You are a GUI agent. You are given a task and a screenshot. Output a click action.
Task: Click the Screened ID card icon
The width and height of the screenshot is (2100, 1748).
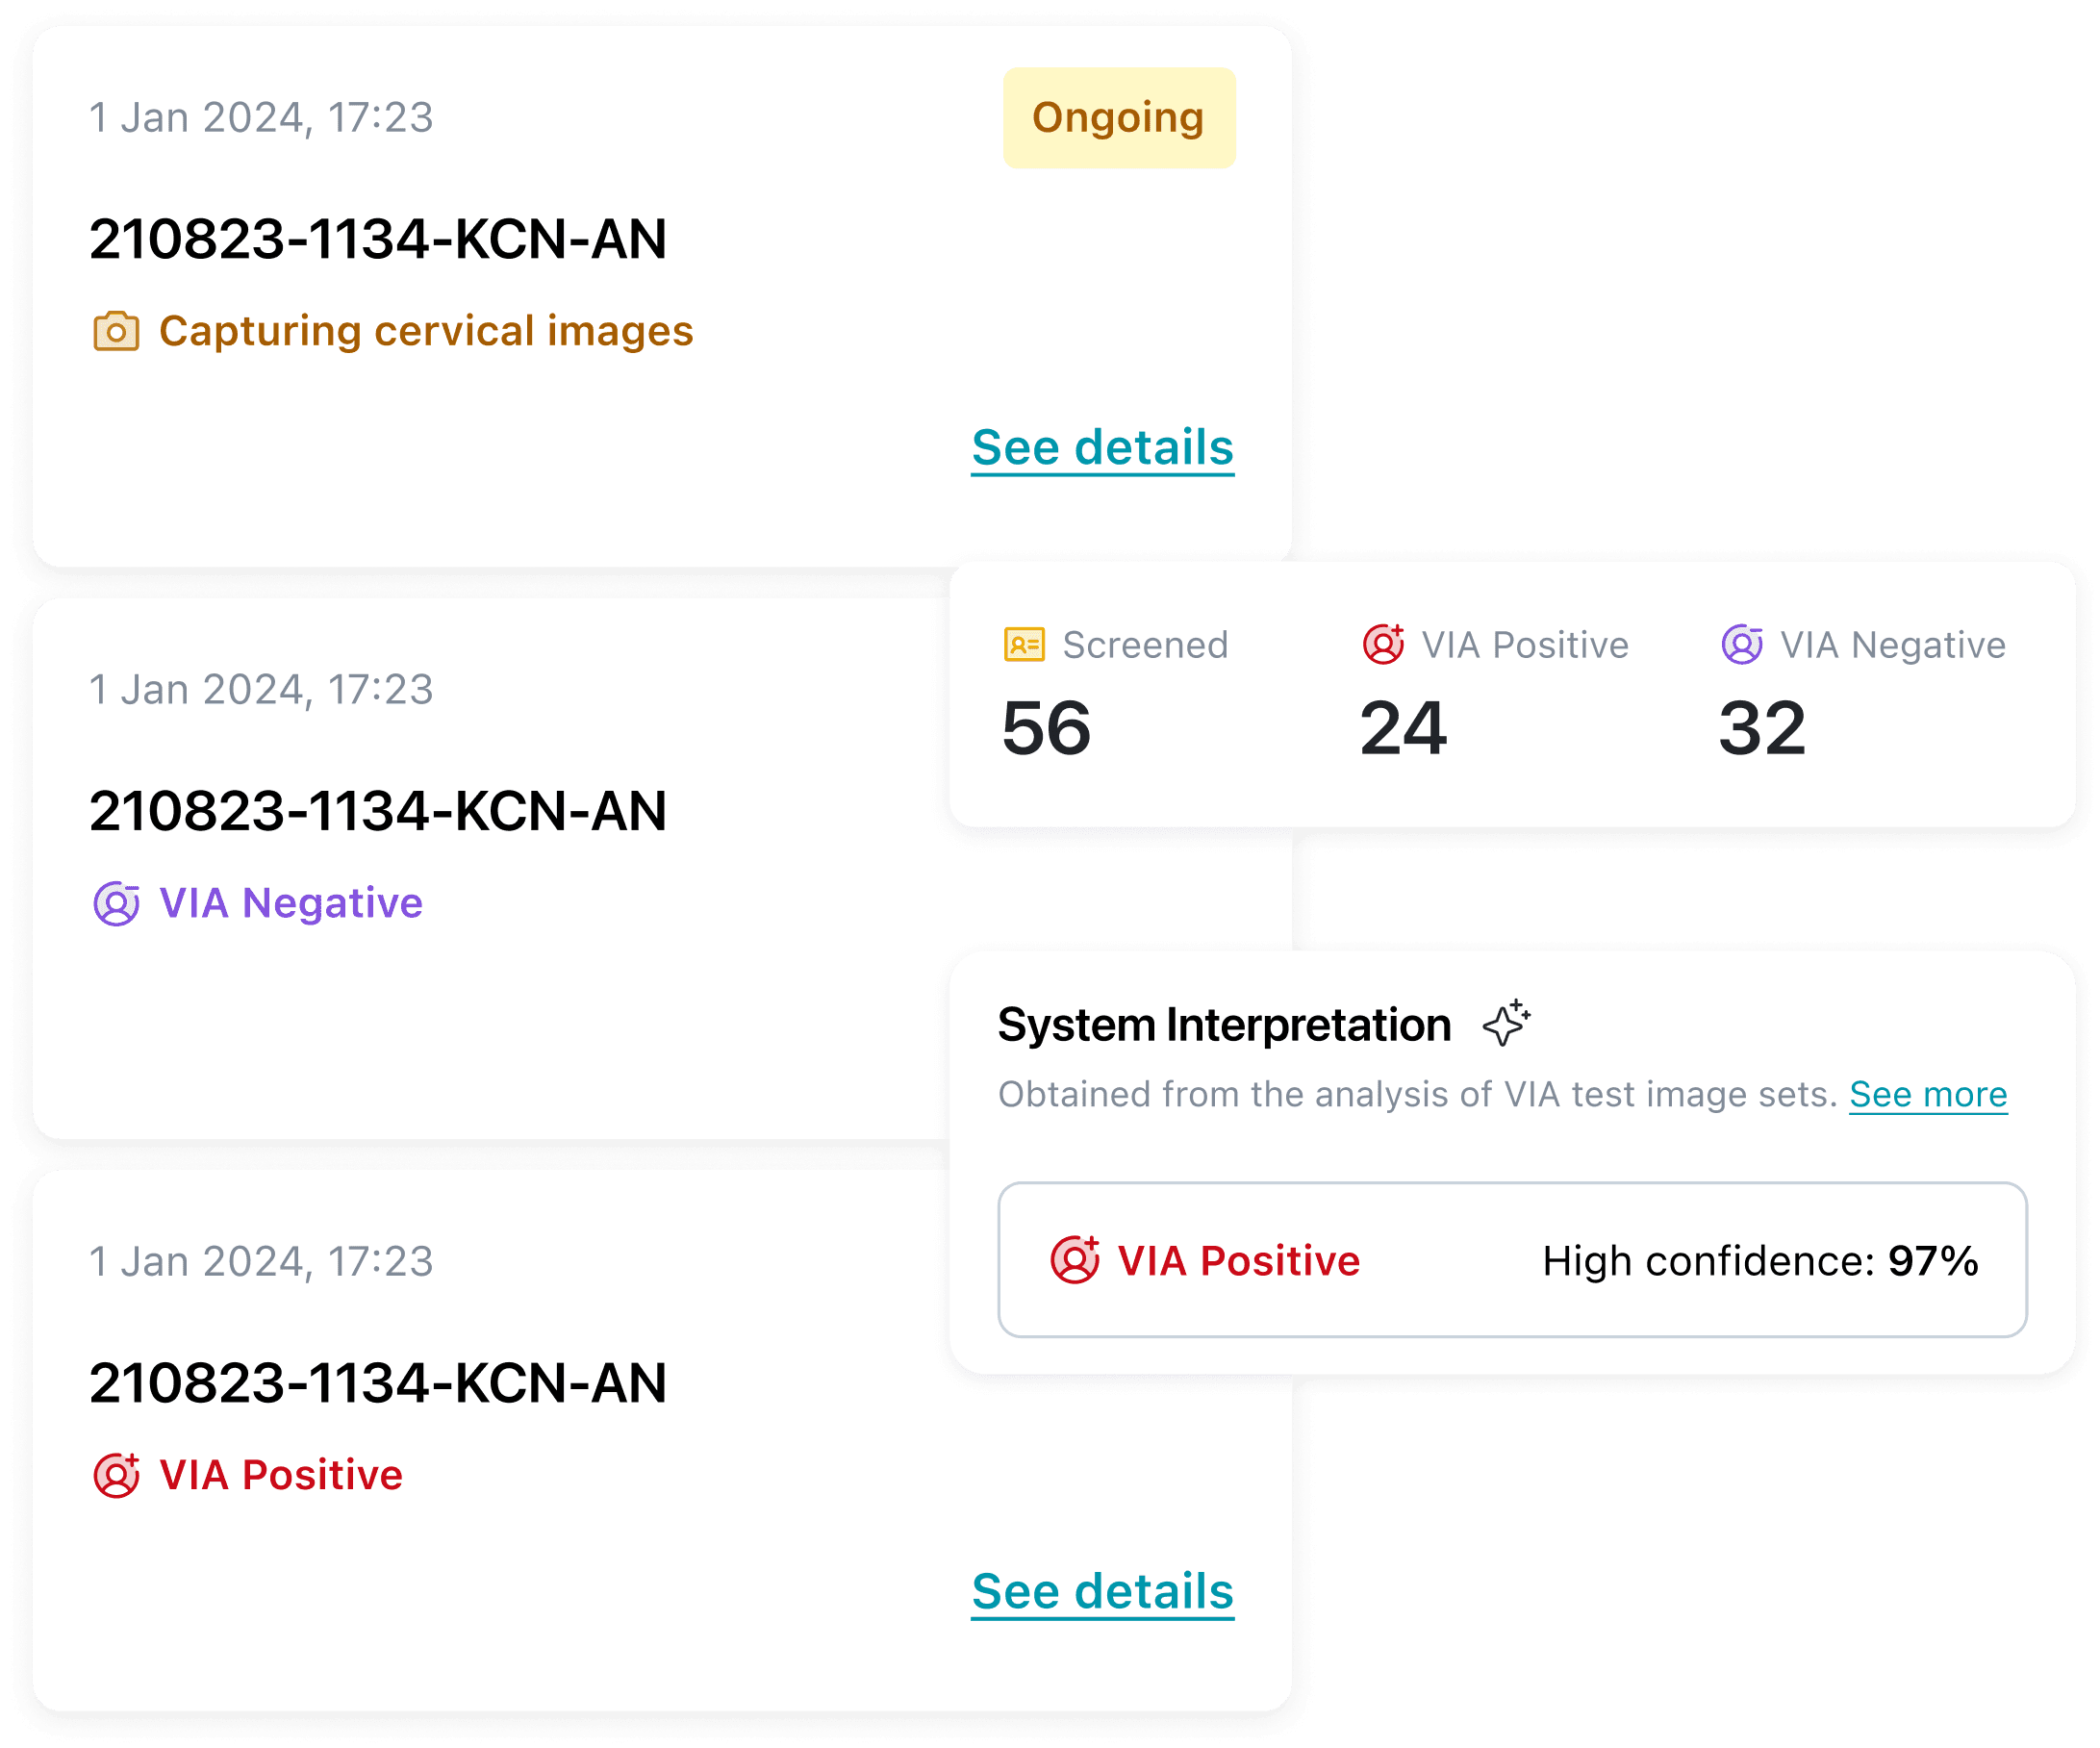tap(1024, 645)
